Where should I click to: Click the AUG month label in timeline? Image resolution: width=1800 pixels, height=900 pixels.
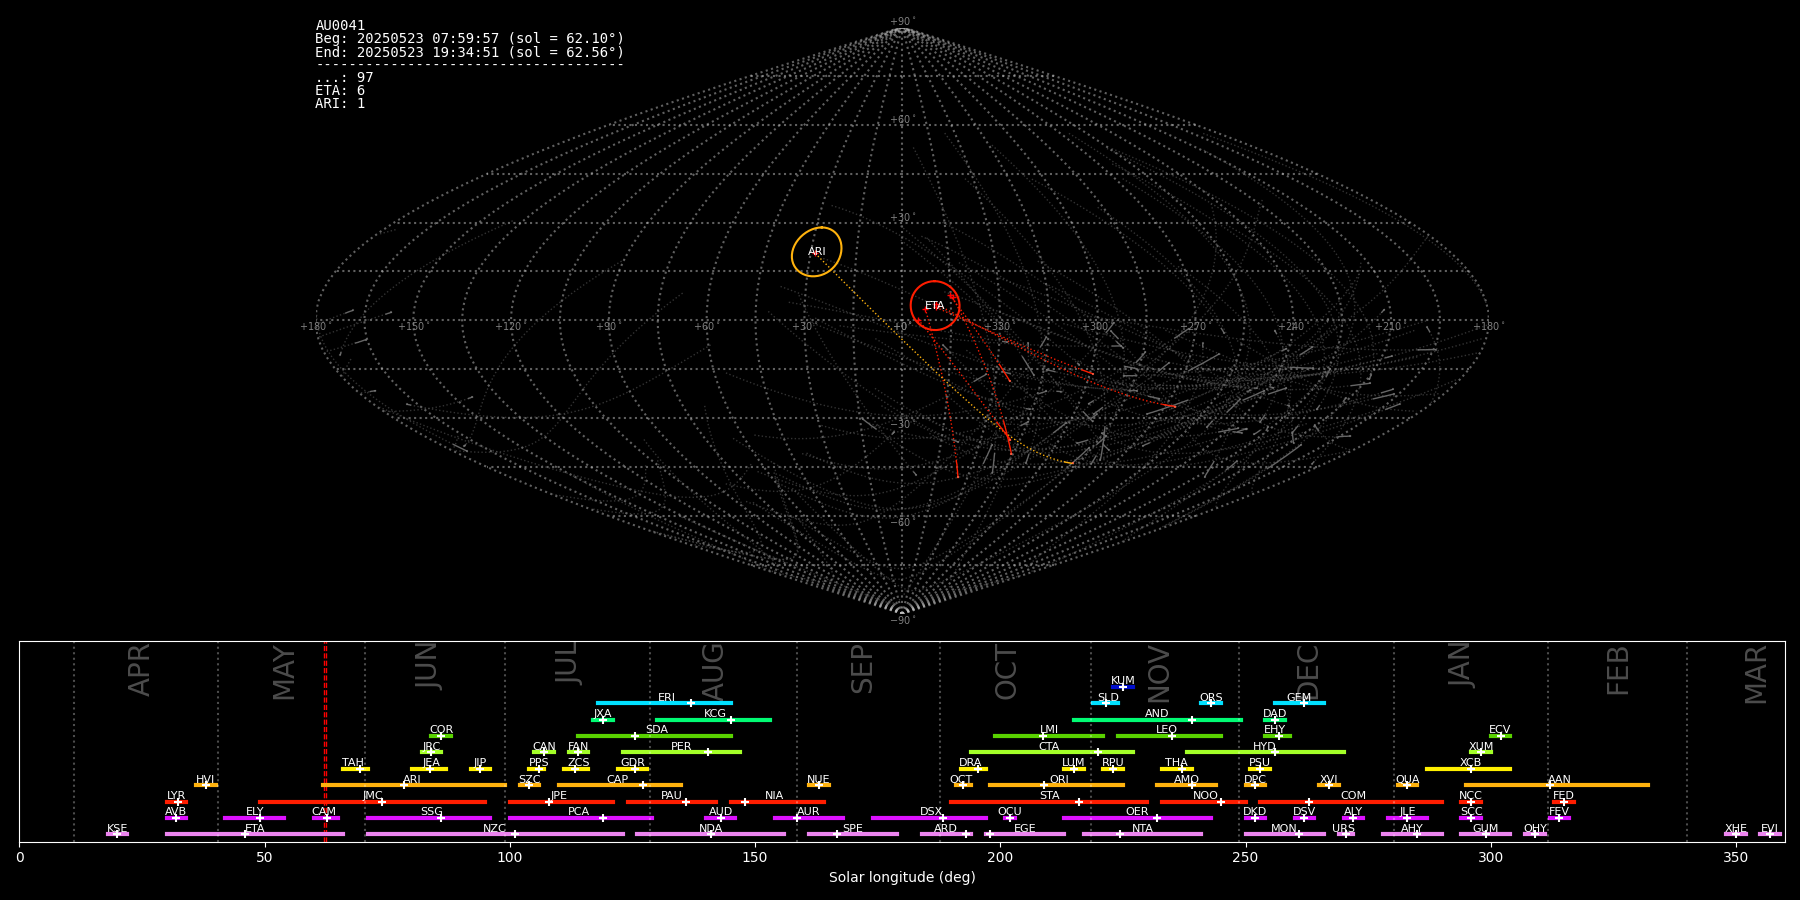click(x=713, y=672)
